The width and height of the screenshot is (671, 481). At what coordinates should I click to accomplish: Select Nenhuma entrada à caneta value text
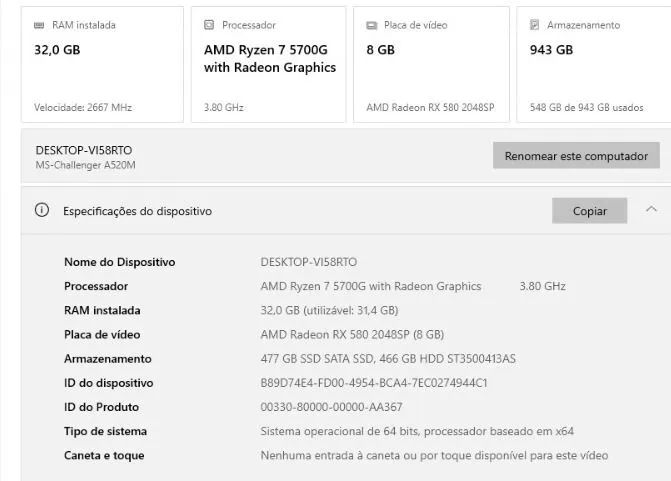point(434,456)
